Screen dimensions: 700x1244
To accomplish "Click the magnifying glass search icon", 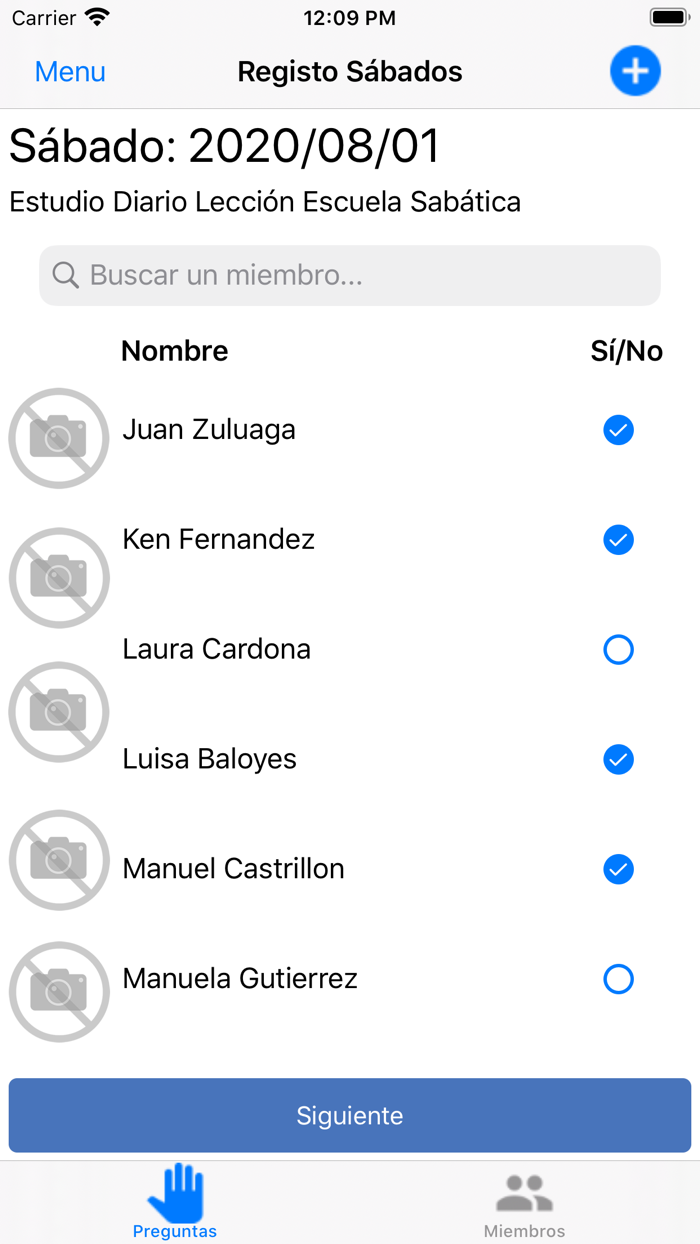I will (x=65, y=275).
